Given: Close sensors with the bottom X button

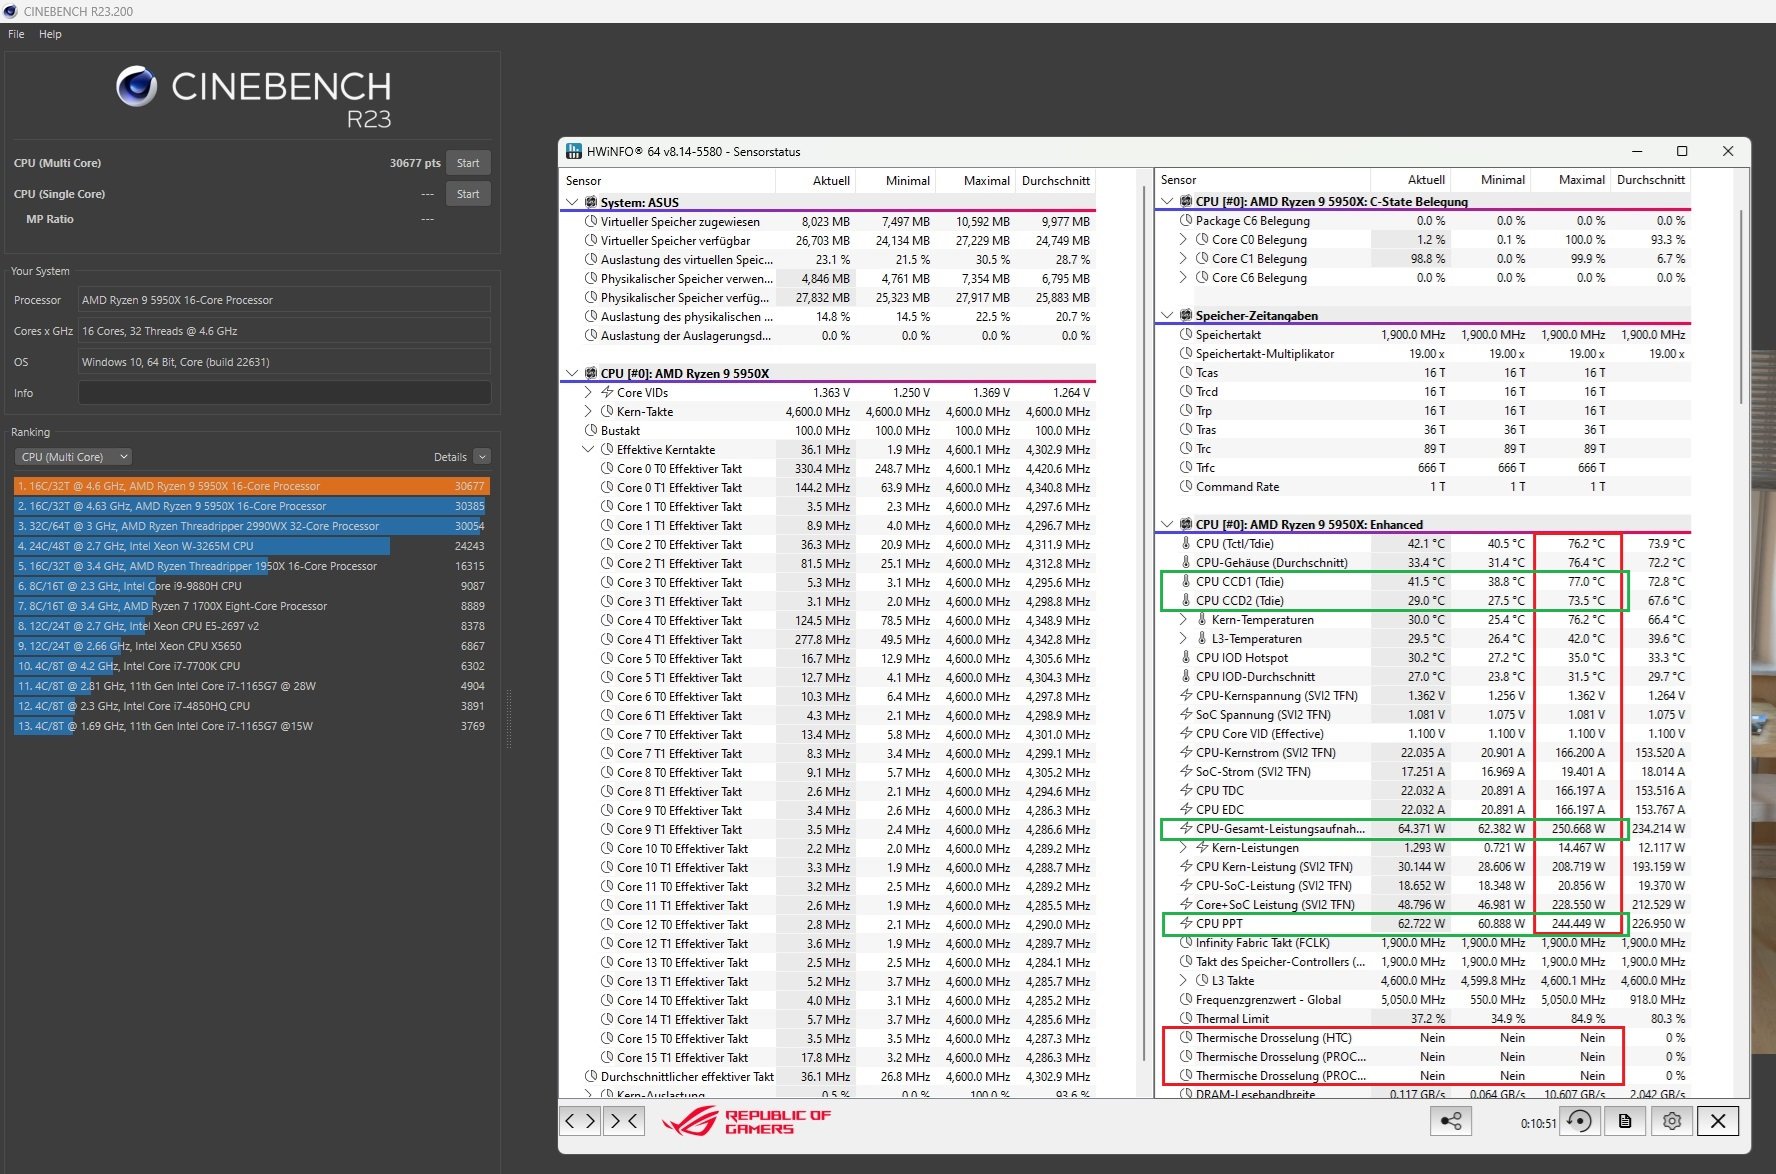Looking at the screenshot, I should click(1718, 1121).
